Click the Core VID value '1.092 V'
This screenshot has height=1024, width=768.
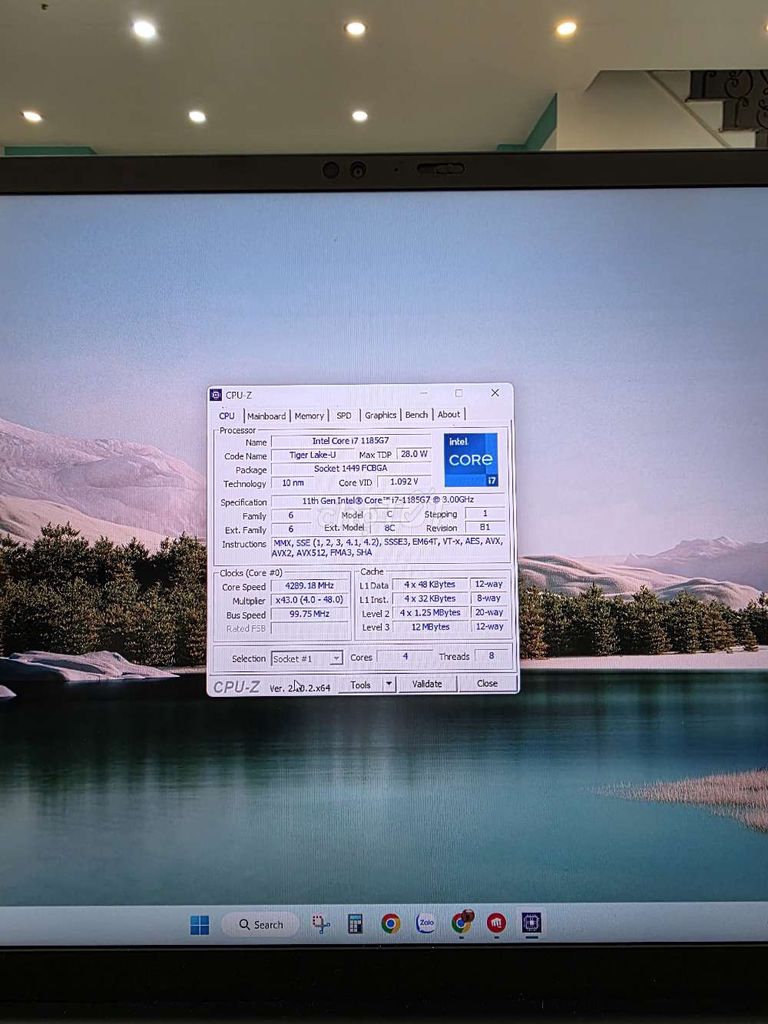click(x=404, y=481)
